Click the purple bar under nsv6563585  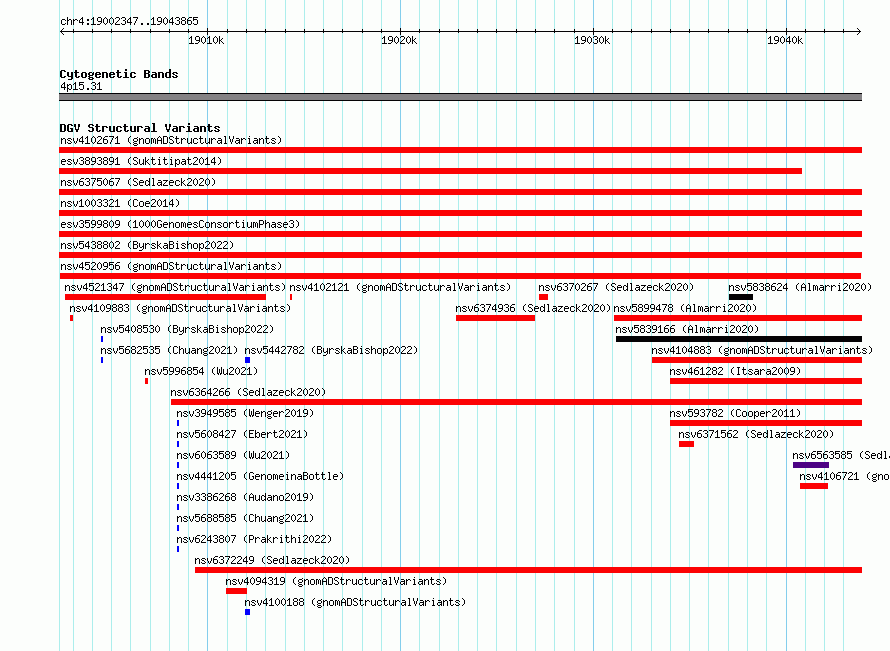pos(811,465)
